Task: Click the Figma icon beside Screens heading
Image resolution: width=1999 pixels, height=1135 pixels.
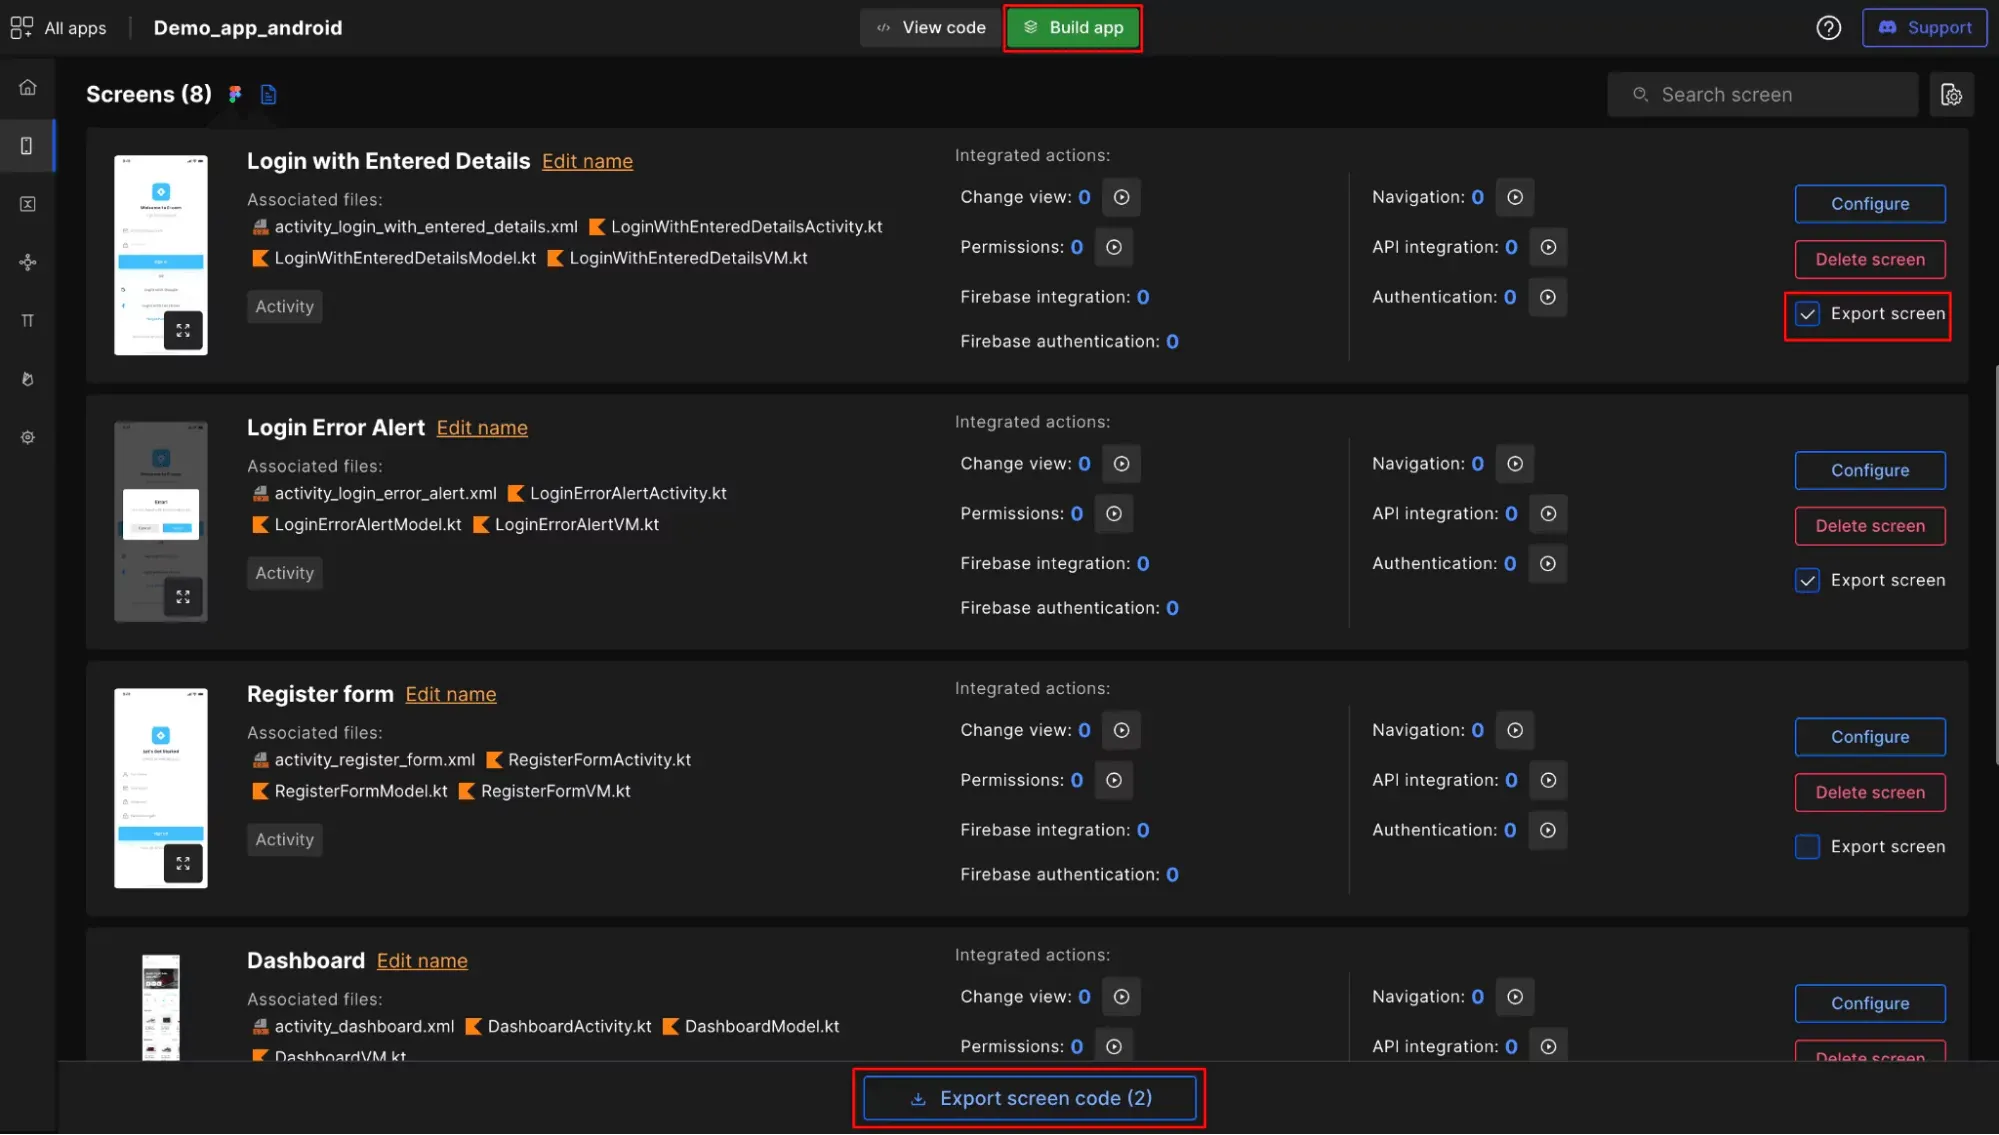Action: [235, 94]
